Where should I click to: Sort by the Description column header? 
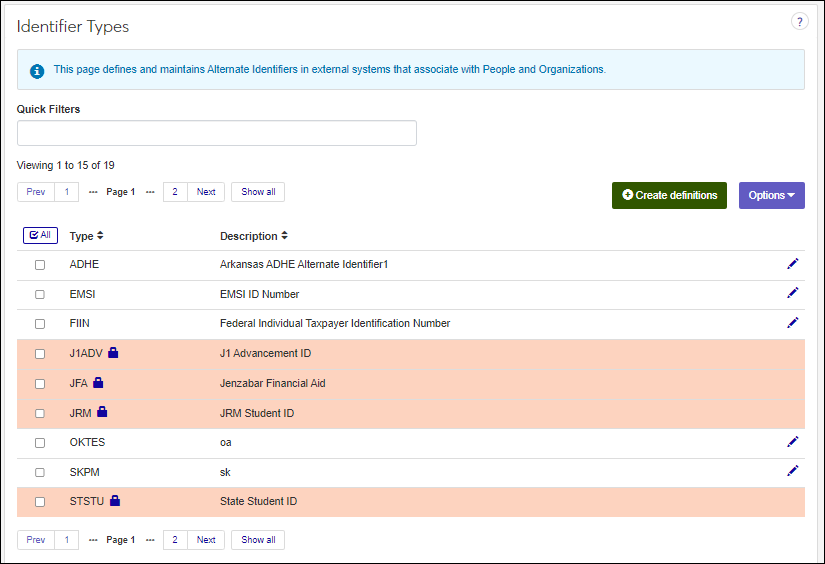tap(253, 237)
